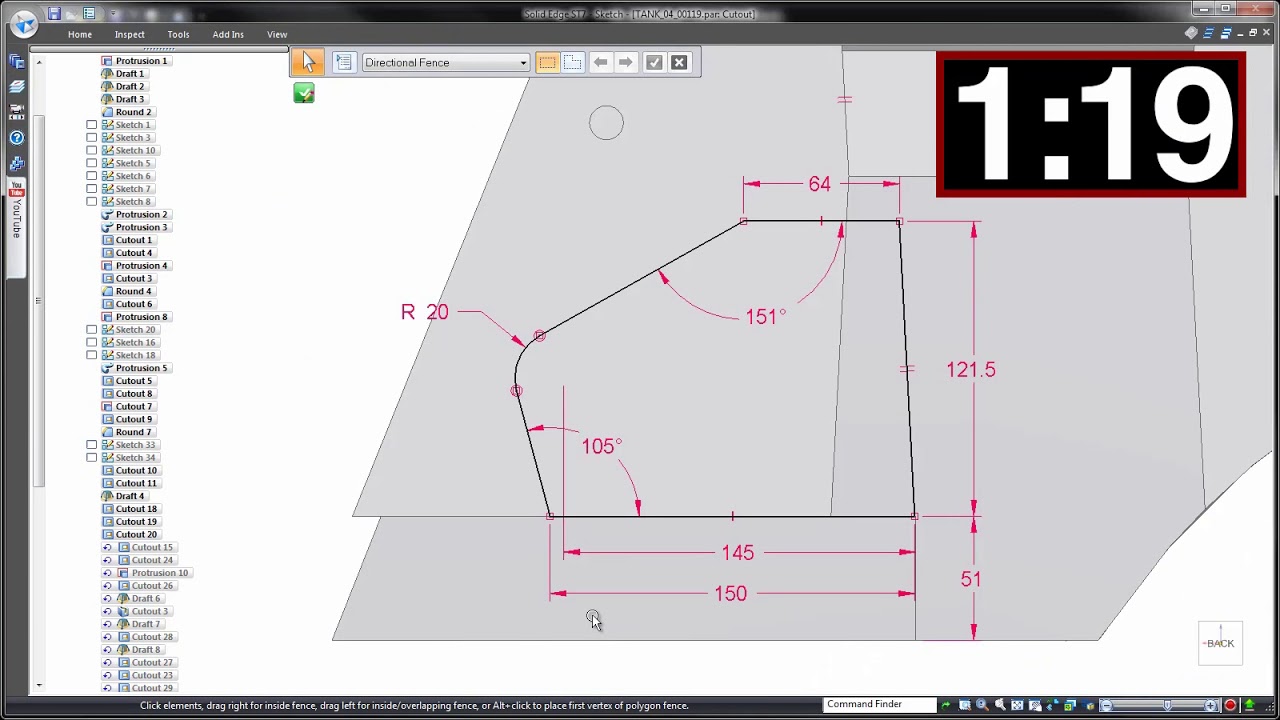Screen dimensions: 1280x720
Task: Click the green upload arrow icon
Action: (x=1249, y=705)
